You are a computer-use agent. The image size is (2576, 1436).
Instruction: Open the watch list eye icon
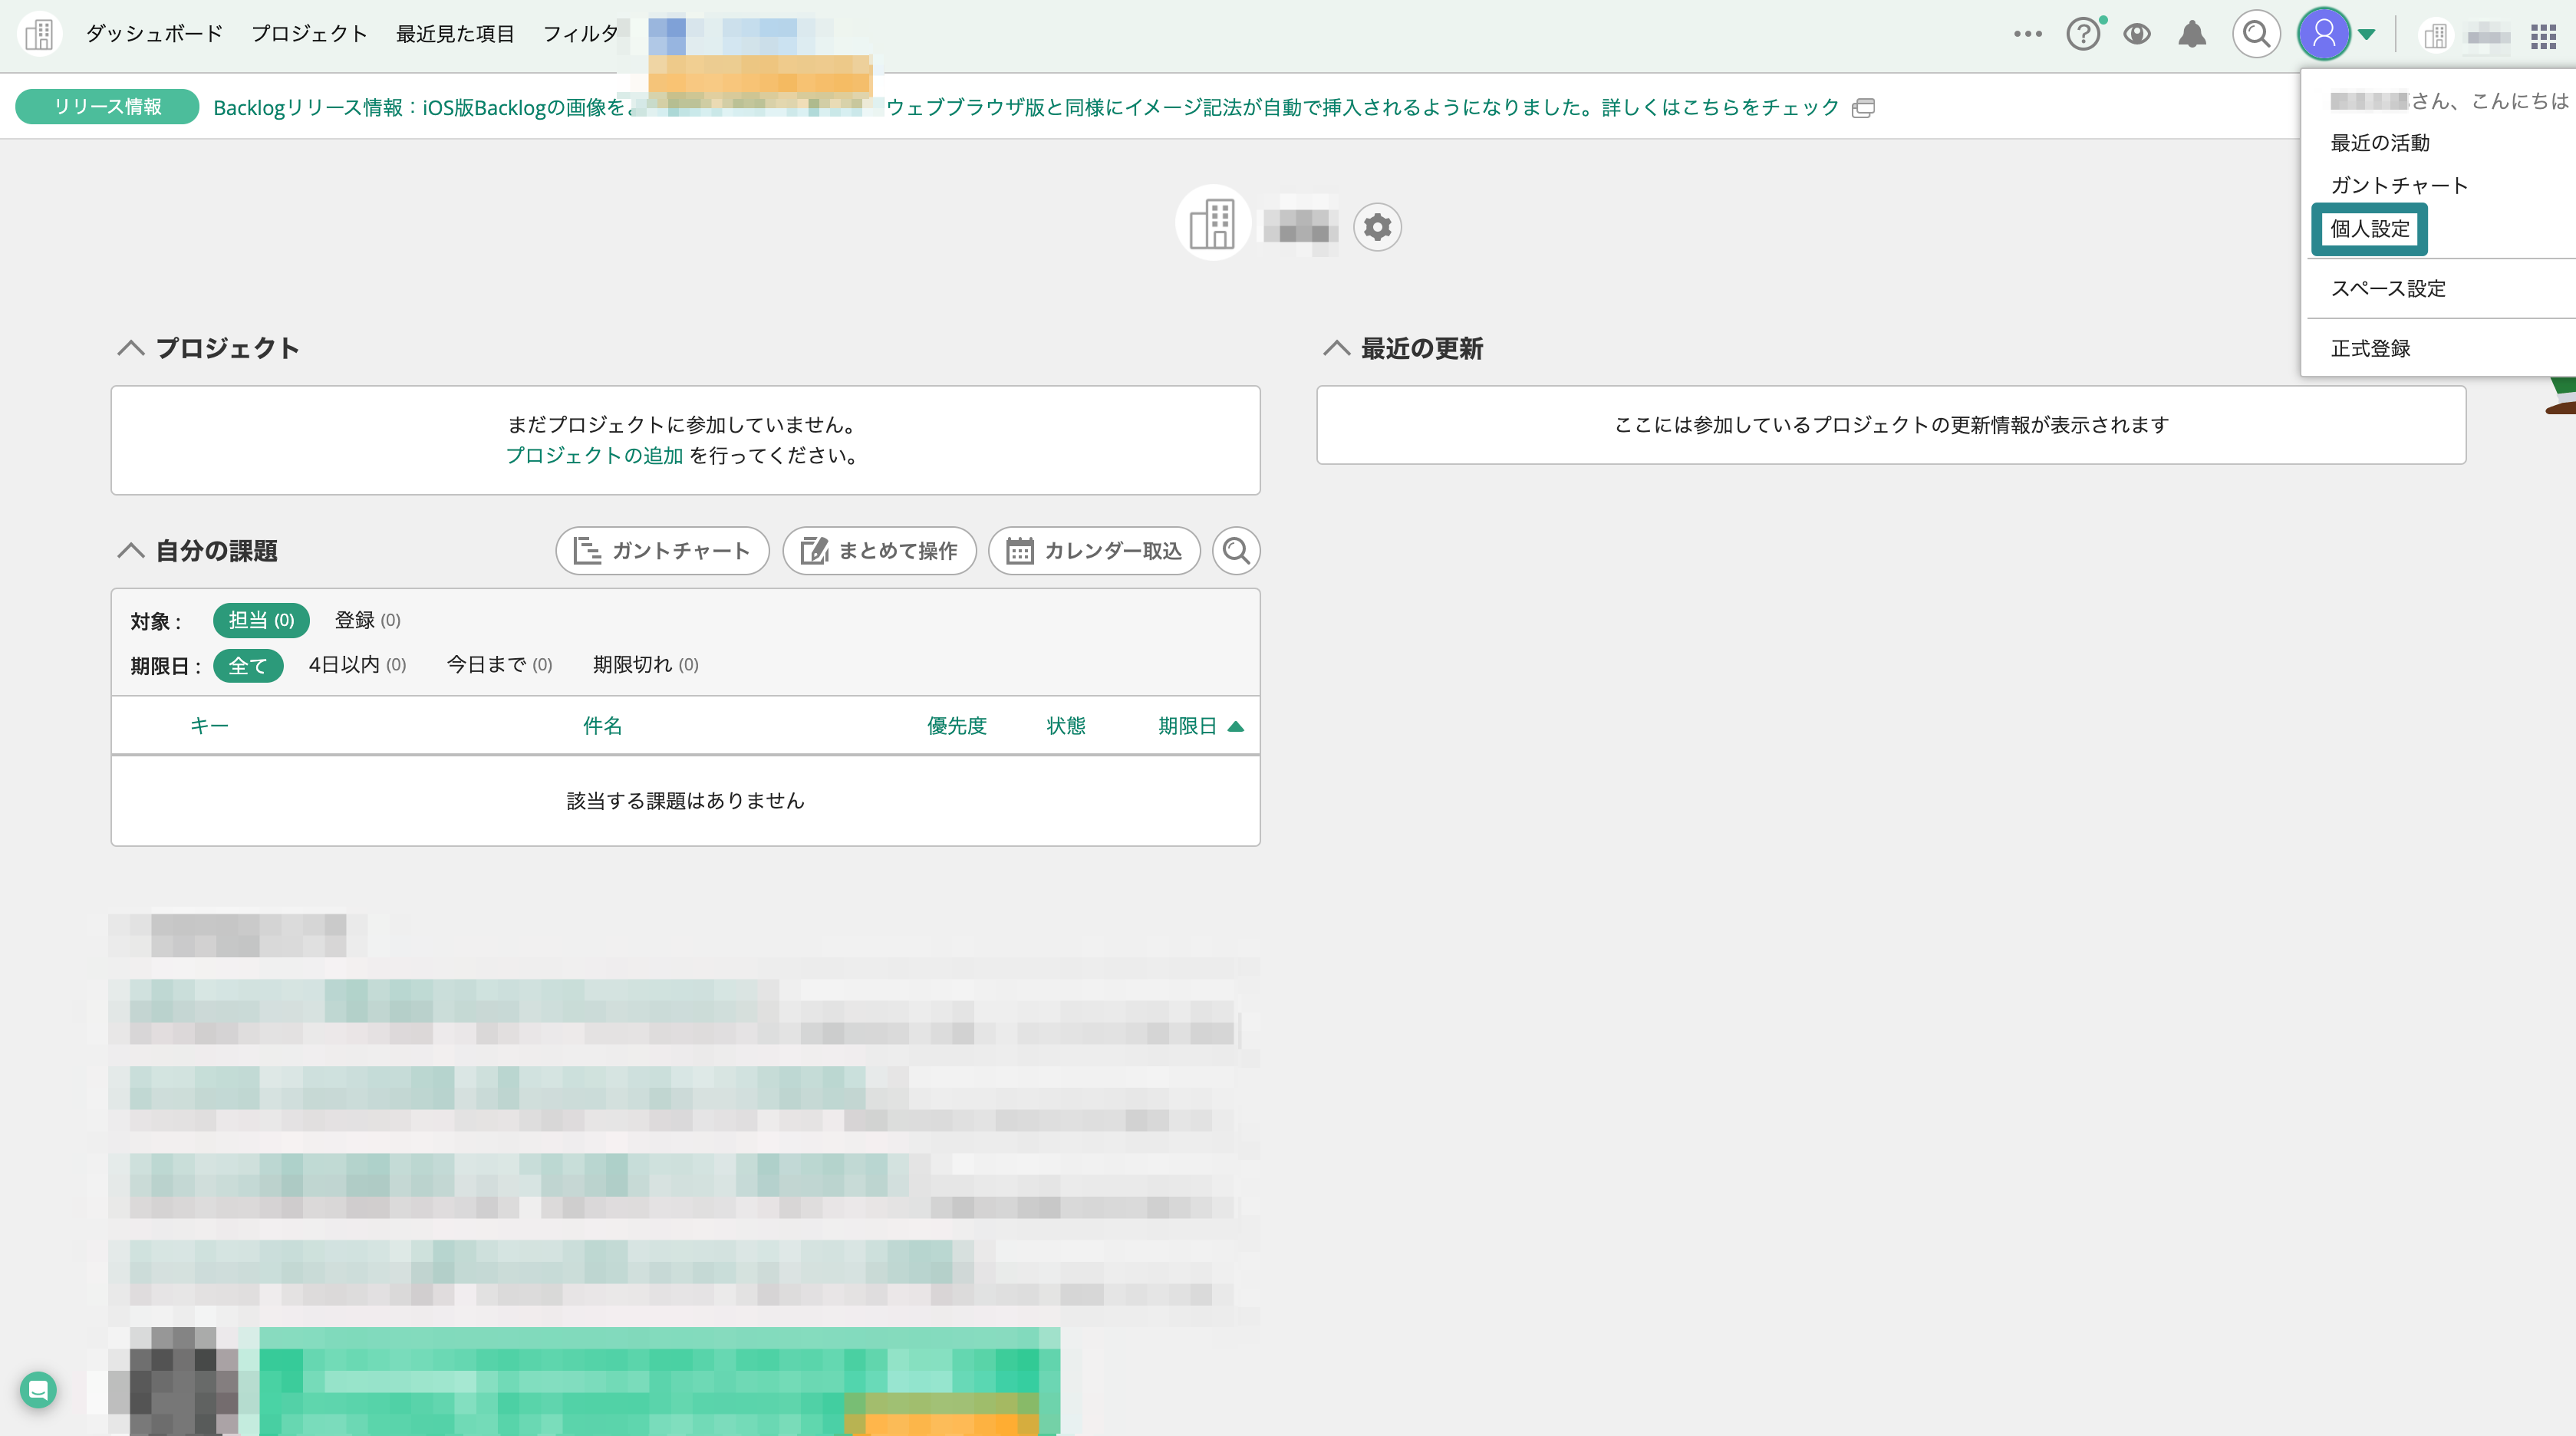click(x=2137, y=35)
